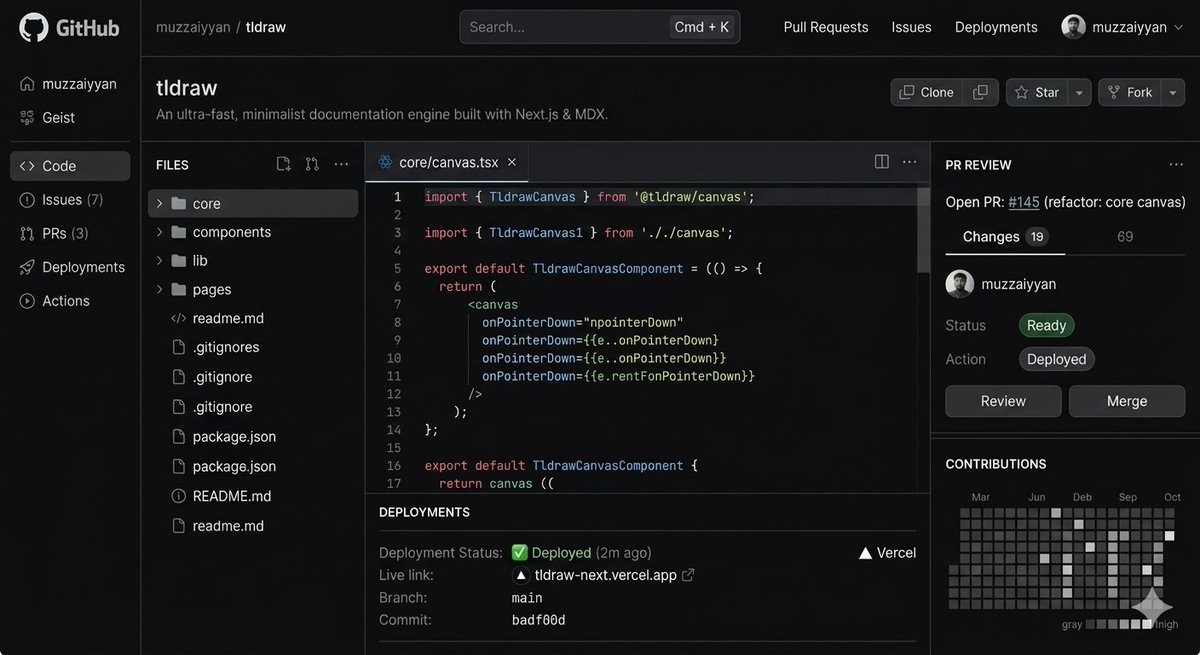Open Deployments in the top navigation

pyautogui.click(x=996, y=27)
